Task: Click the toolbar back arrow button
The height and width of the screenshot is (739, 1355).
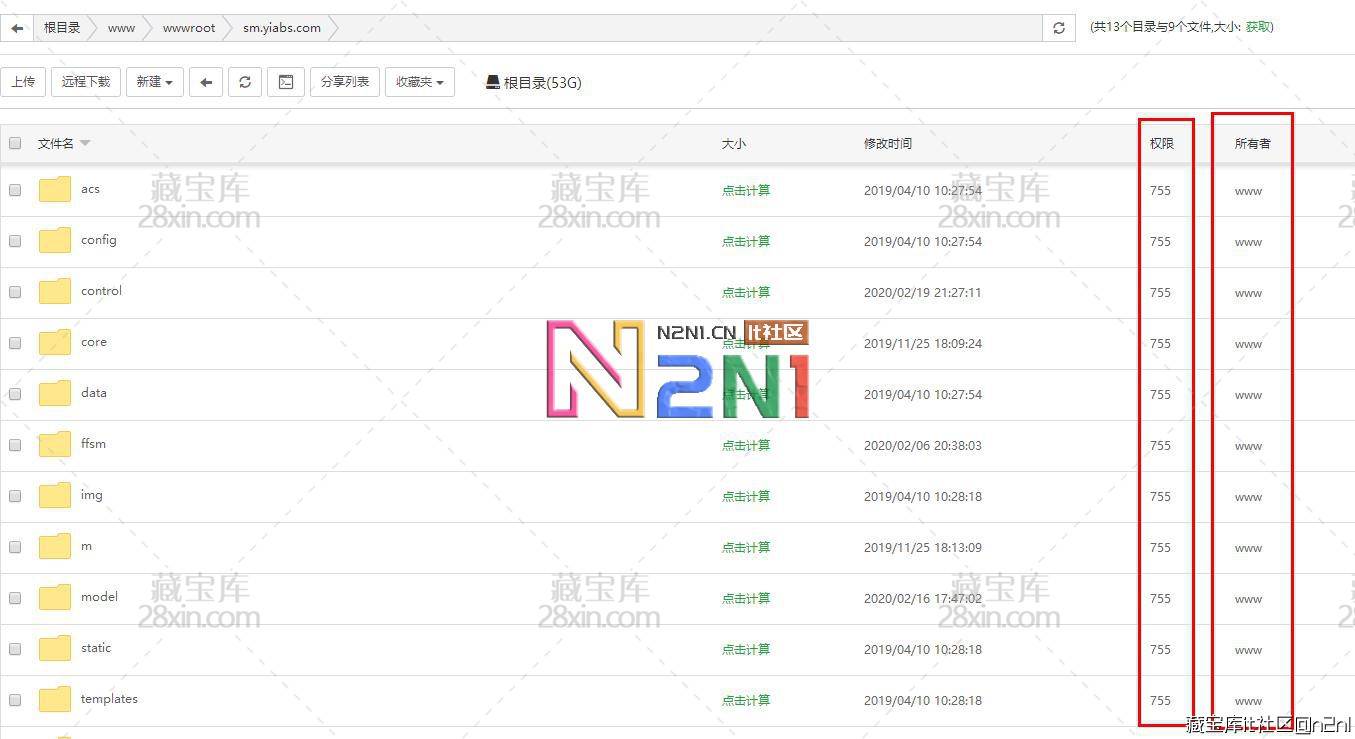Action: (206, 82)
